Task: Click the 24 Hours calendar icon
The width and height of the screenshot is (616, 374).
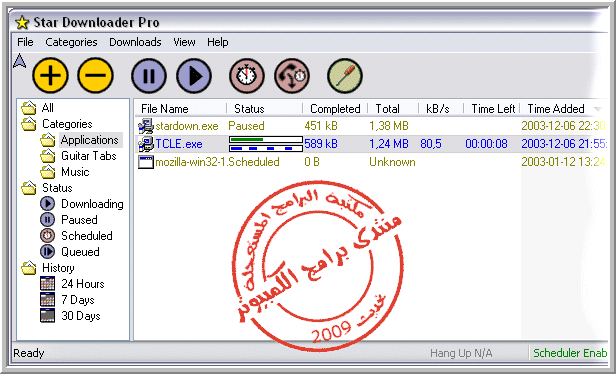Action: pyautogui.click(x=48, y=284)
